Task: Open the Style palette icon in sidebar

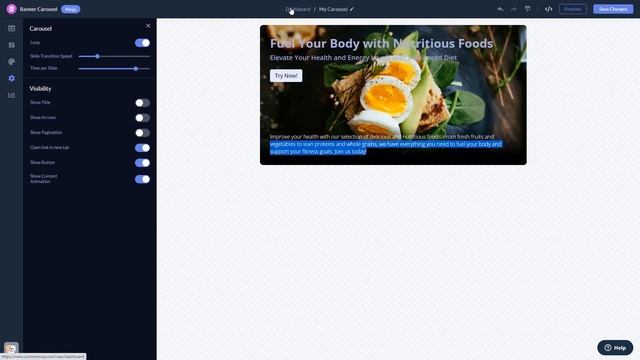Action: coord(11,62)
